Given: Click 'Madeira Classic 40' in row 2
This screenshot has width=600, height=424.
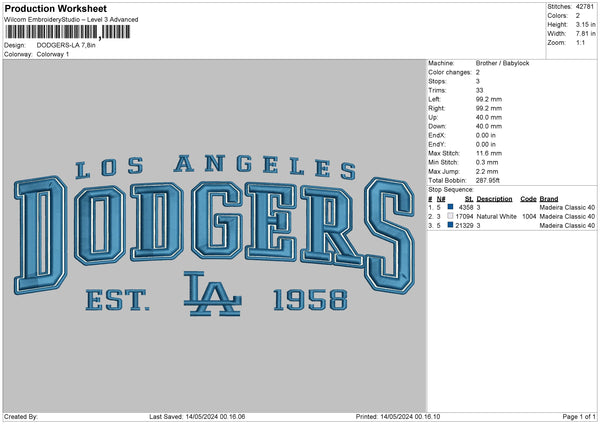Looking at the screenshot, I should (567, 217).
